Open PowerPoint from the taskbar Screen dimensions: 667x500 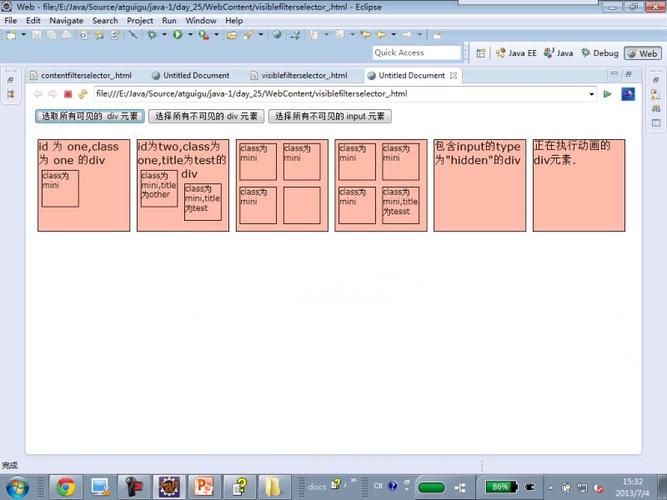coord(204,487)
